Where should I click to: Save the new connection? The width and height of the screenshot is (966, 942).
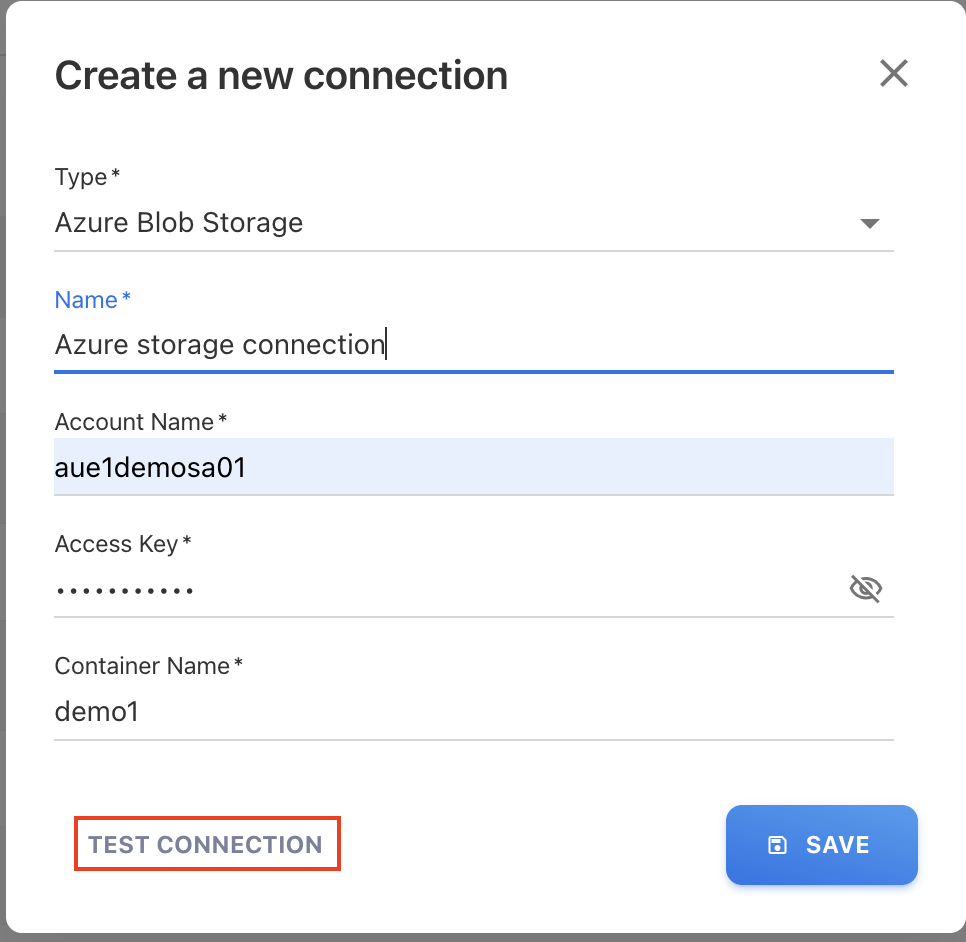(x=821, y=845)
